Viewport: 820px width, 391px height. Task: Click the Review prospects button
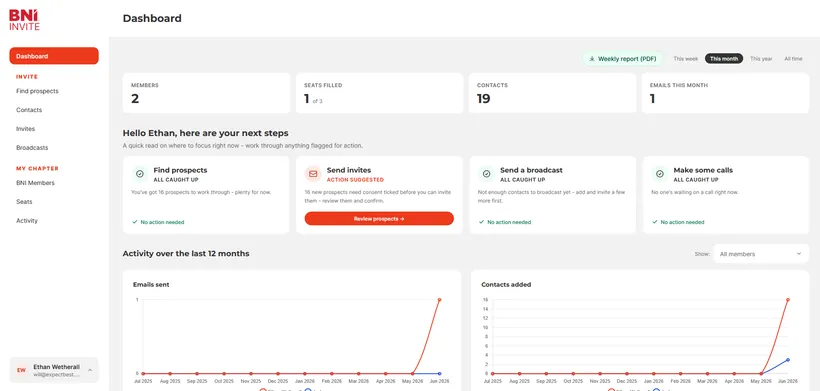[379, 218]
